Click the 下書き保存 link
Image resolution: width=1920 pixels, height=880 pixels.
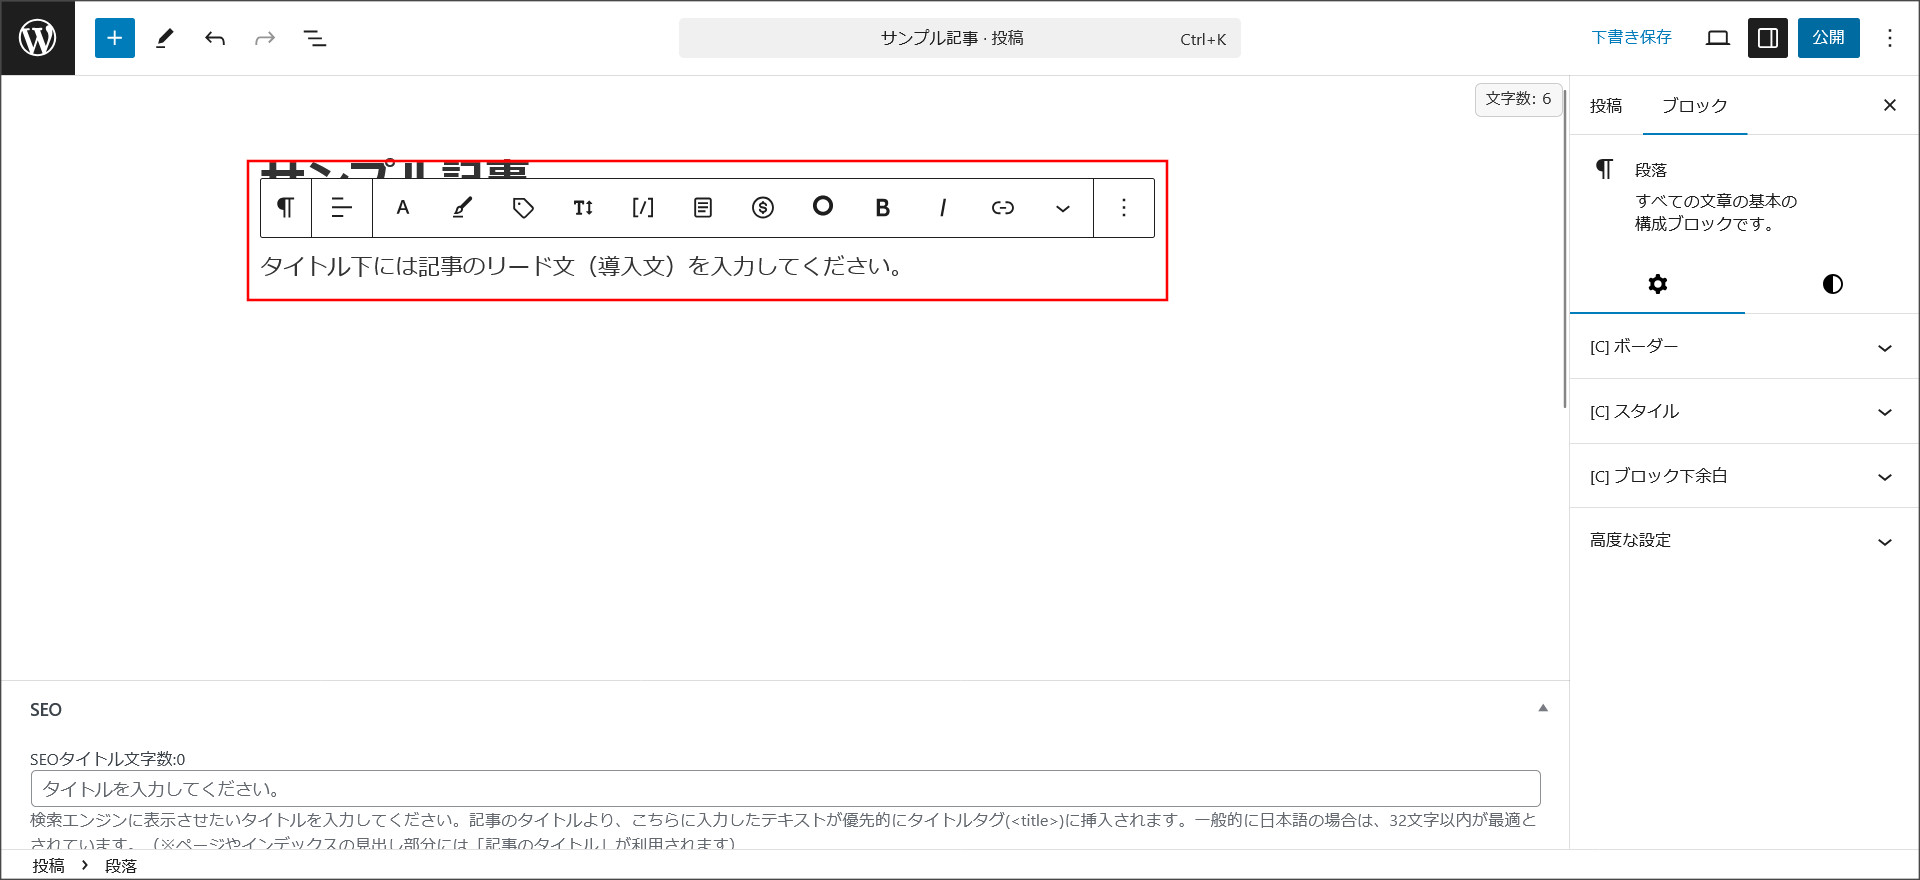[1631, 38]
